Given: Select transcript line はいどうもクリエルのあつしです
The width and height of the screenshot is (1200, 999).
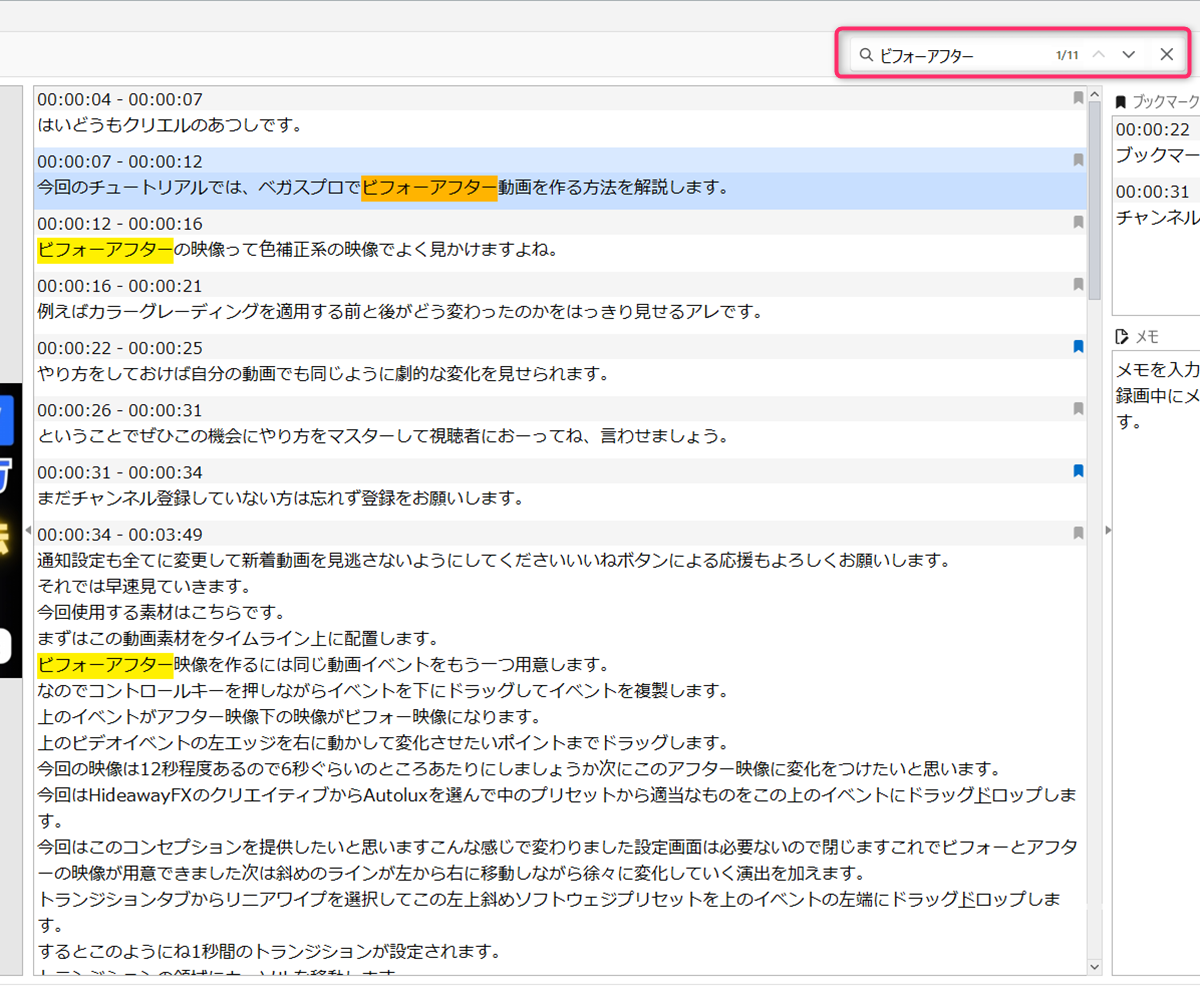Looking at the screenshot, I should point(170,125).
